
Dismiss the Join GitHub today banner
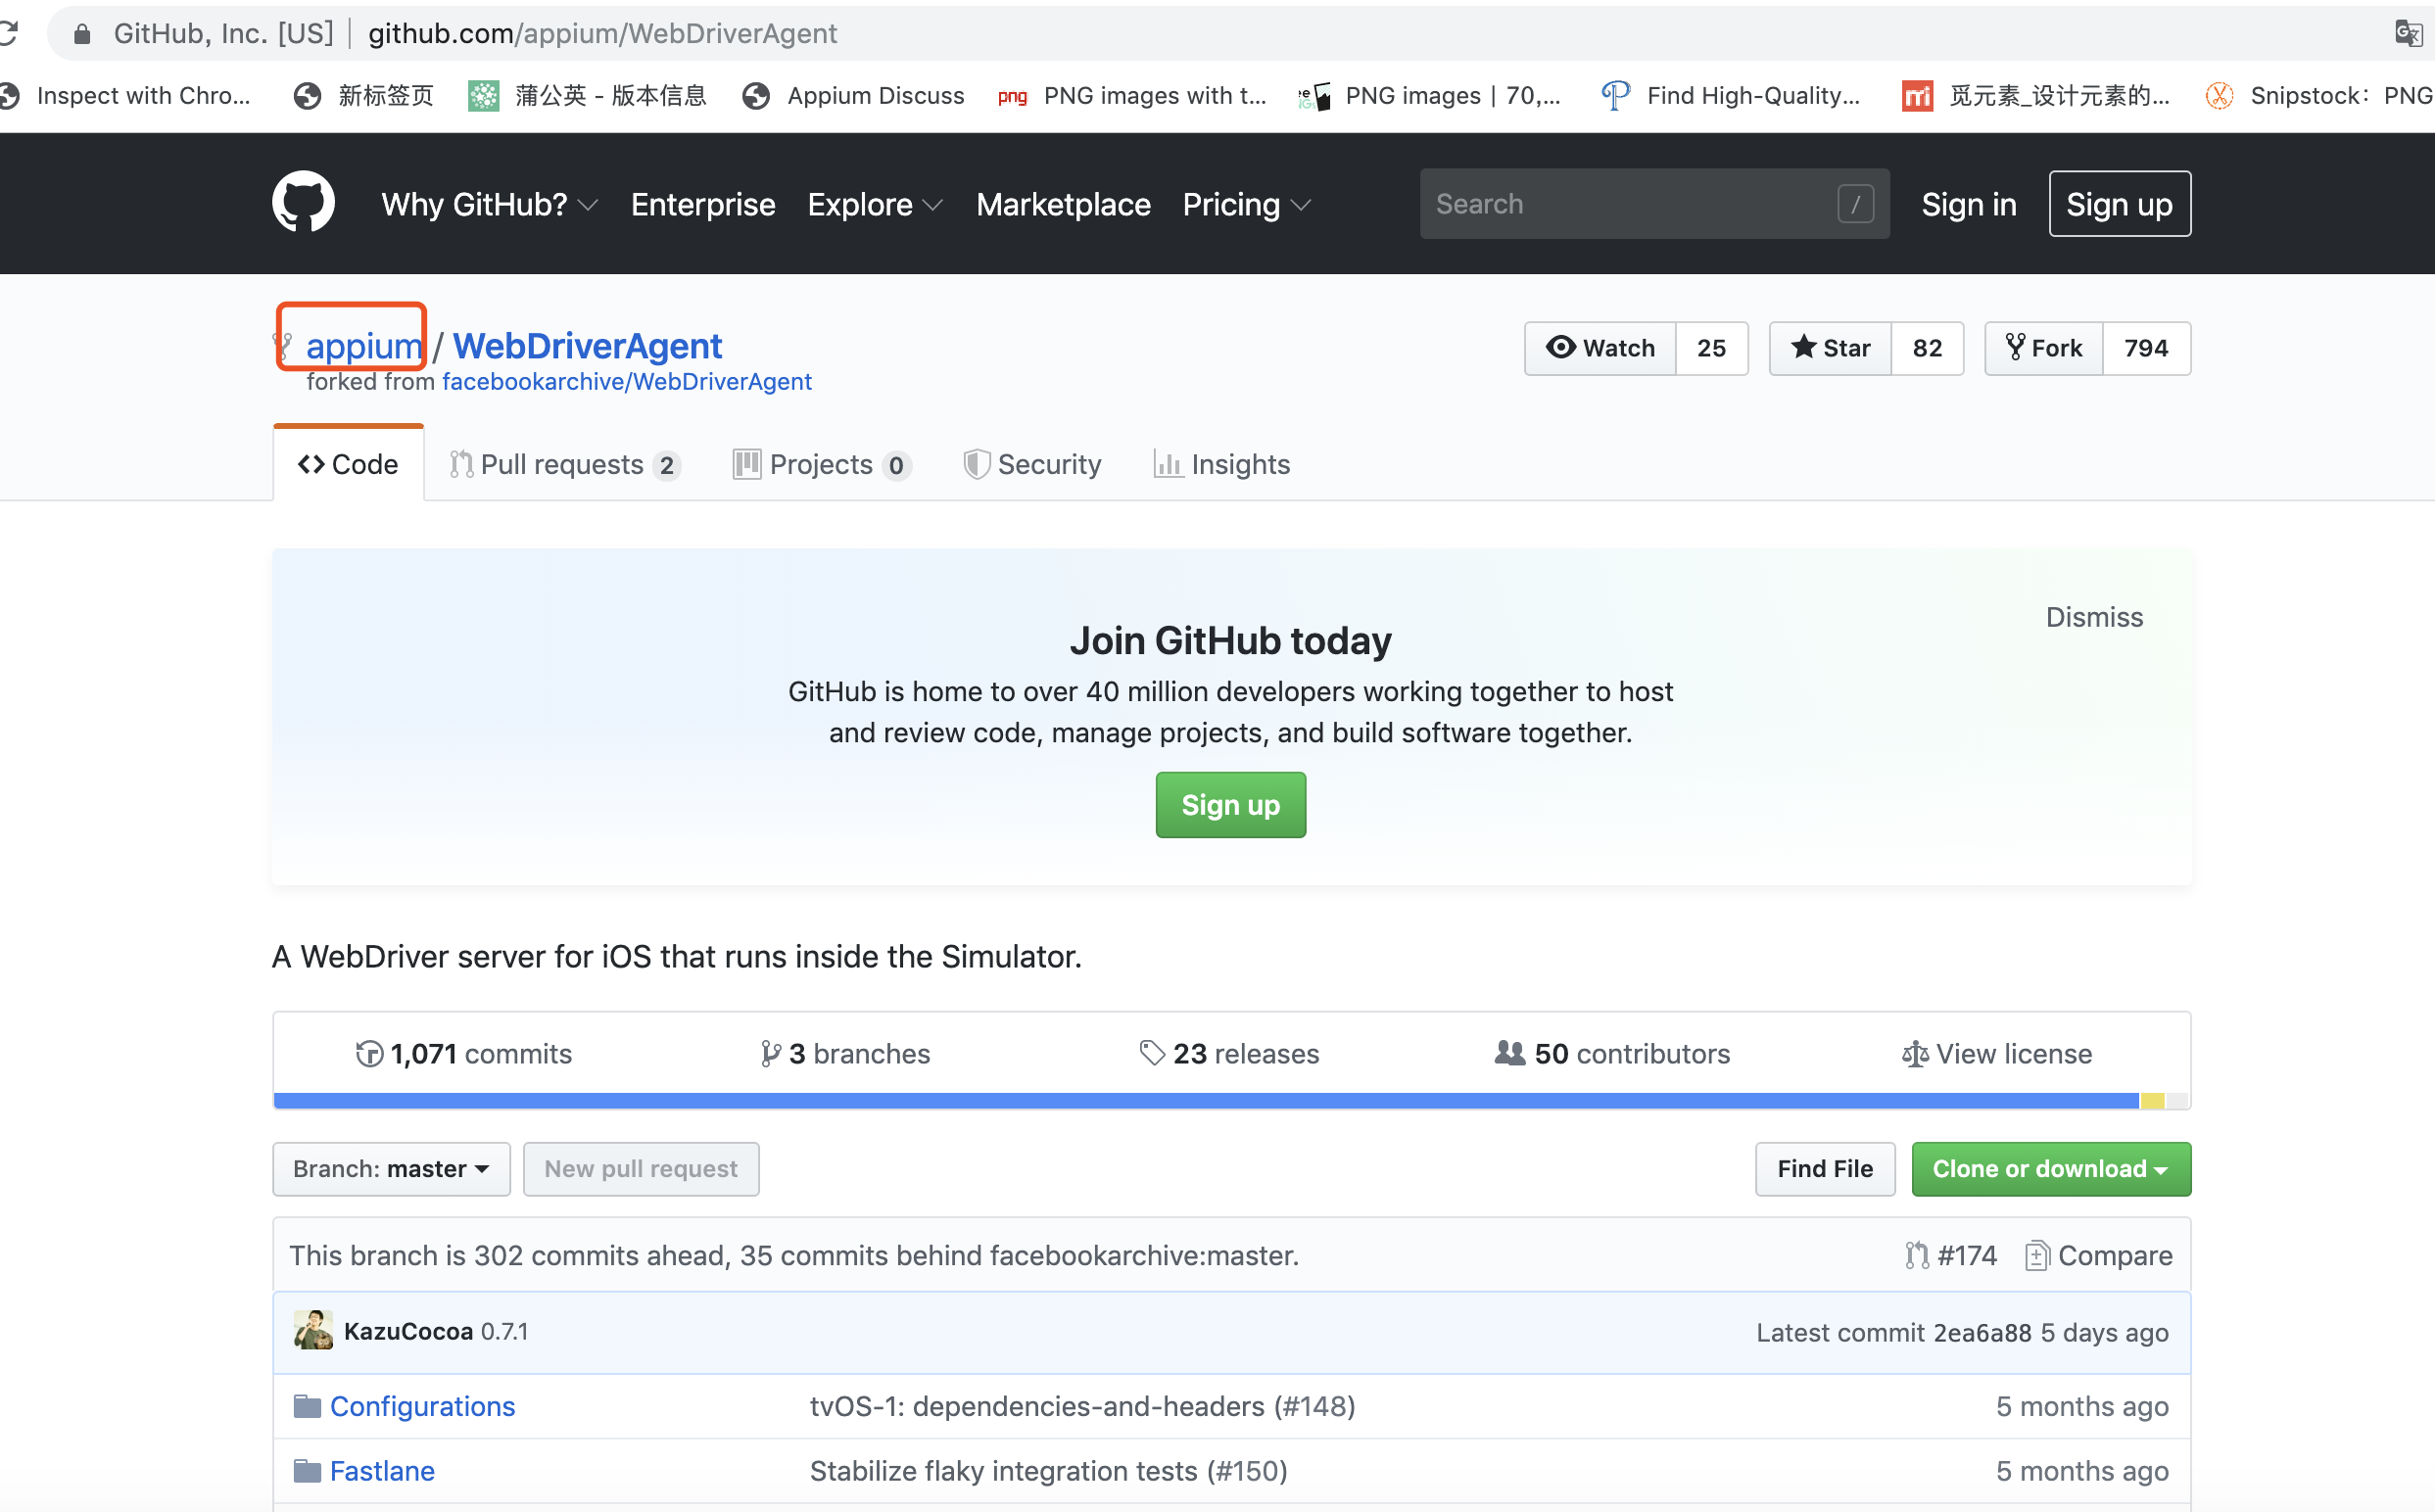coord(2094,617)
